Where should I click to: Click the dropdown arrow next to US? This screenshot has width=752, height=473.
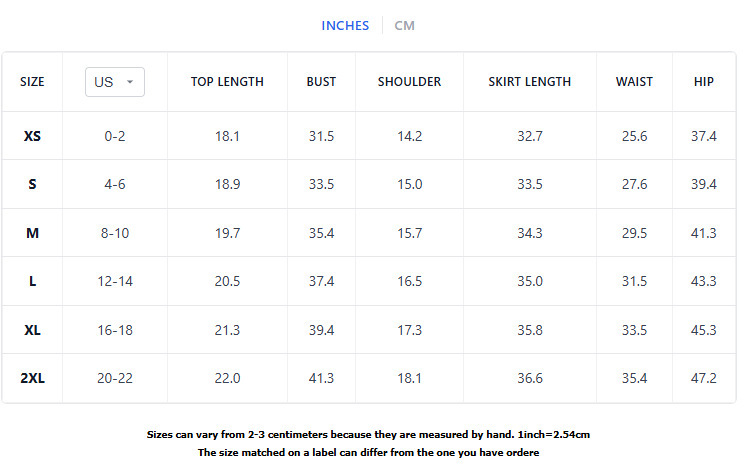pos(130,83)
